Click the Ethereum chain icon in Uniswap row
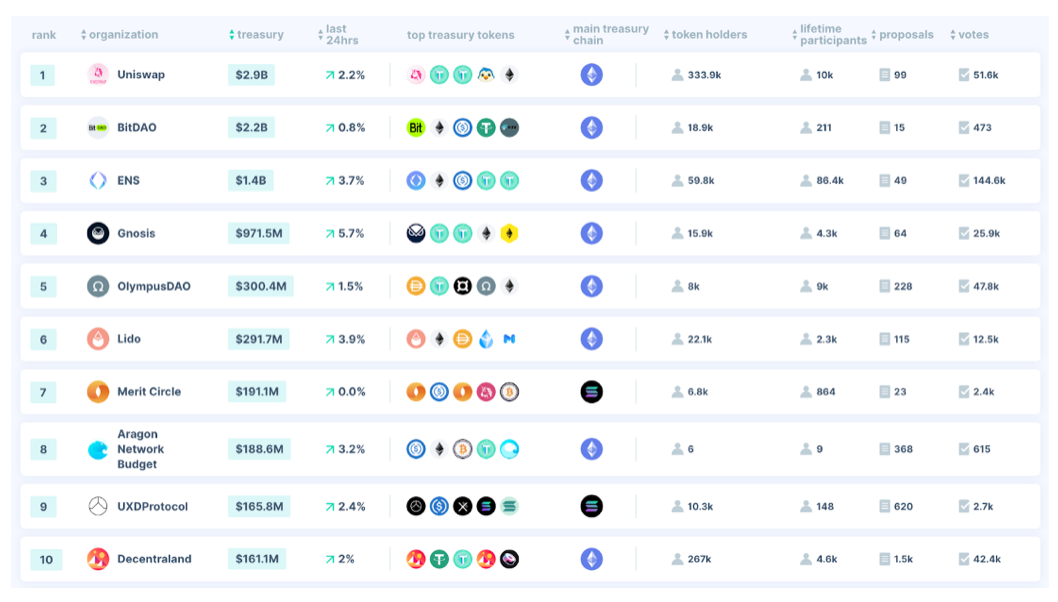Screen dimensions: 1058x602 tap(592, 74)
